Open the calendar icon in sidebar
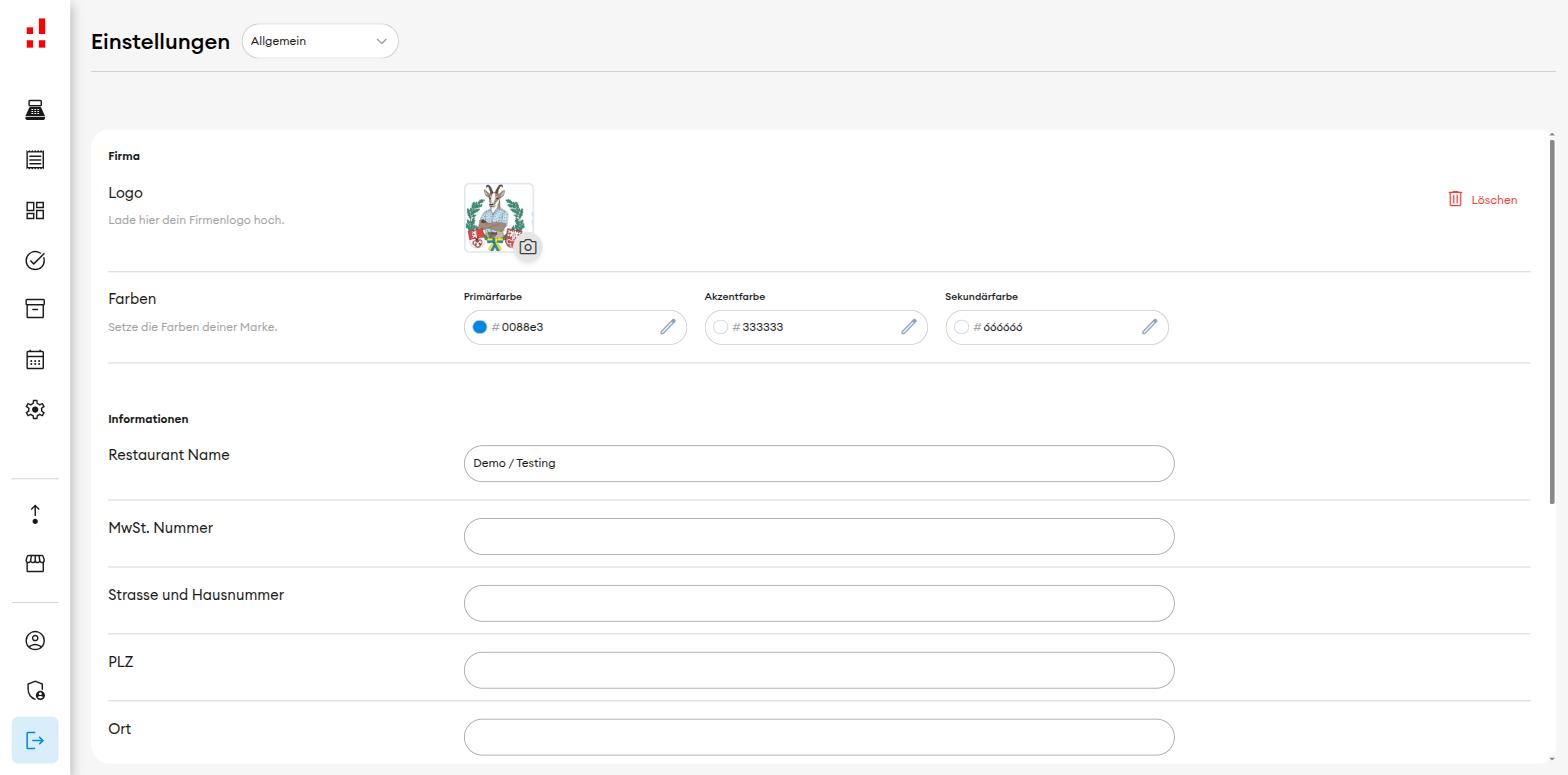The height and width of the screenshot is (775, 1568). pos(35,359)
